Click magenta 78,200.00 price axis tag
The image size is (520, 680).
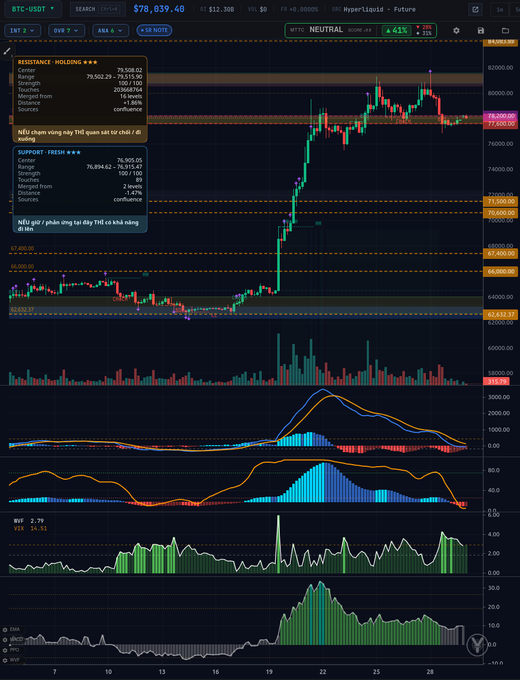[501, 116]
